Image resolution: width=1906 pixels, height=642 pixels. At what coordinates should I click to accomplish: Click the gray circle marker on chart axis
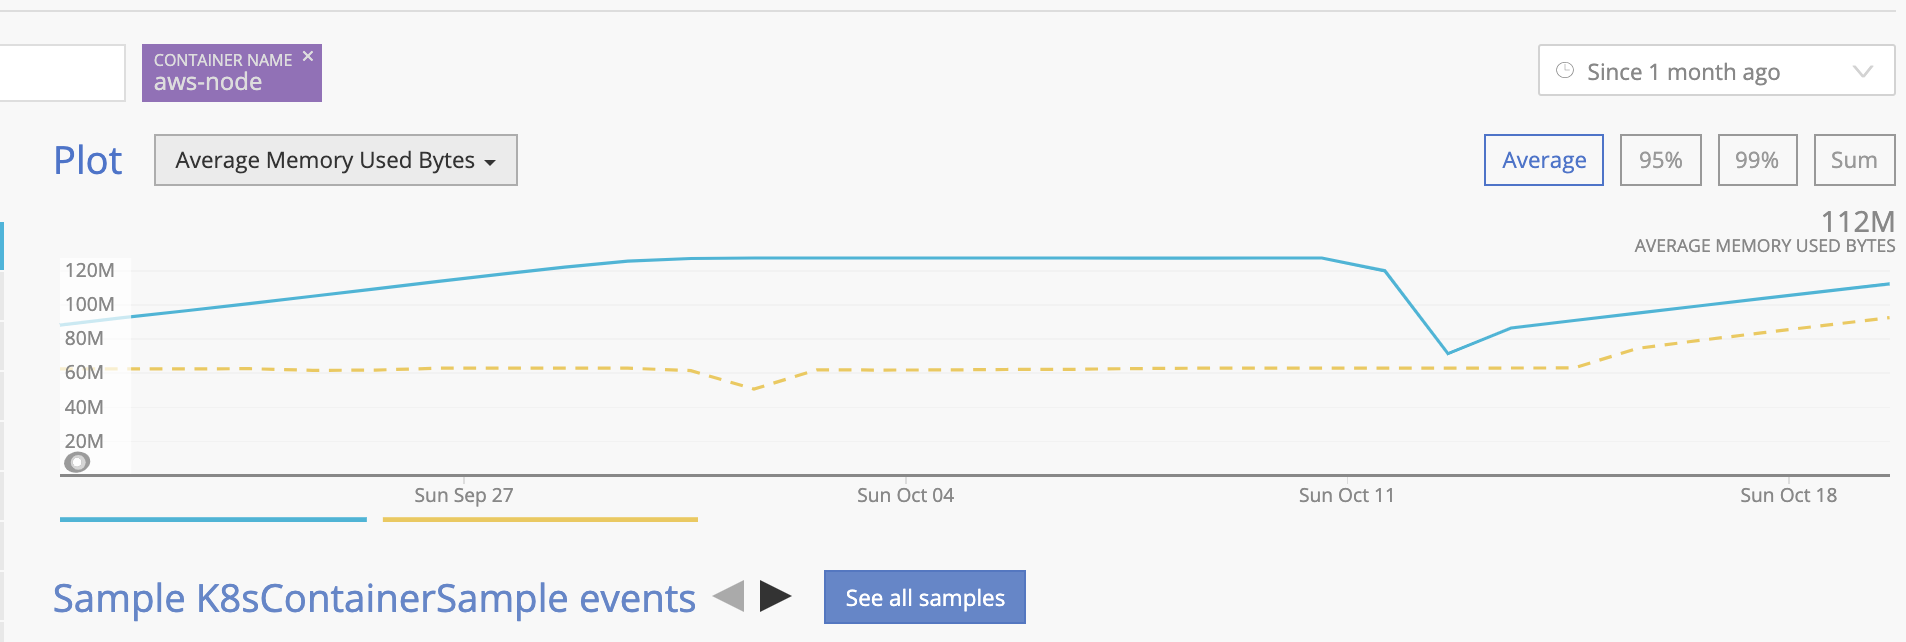77,462
